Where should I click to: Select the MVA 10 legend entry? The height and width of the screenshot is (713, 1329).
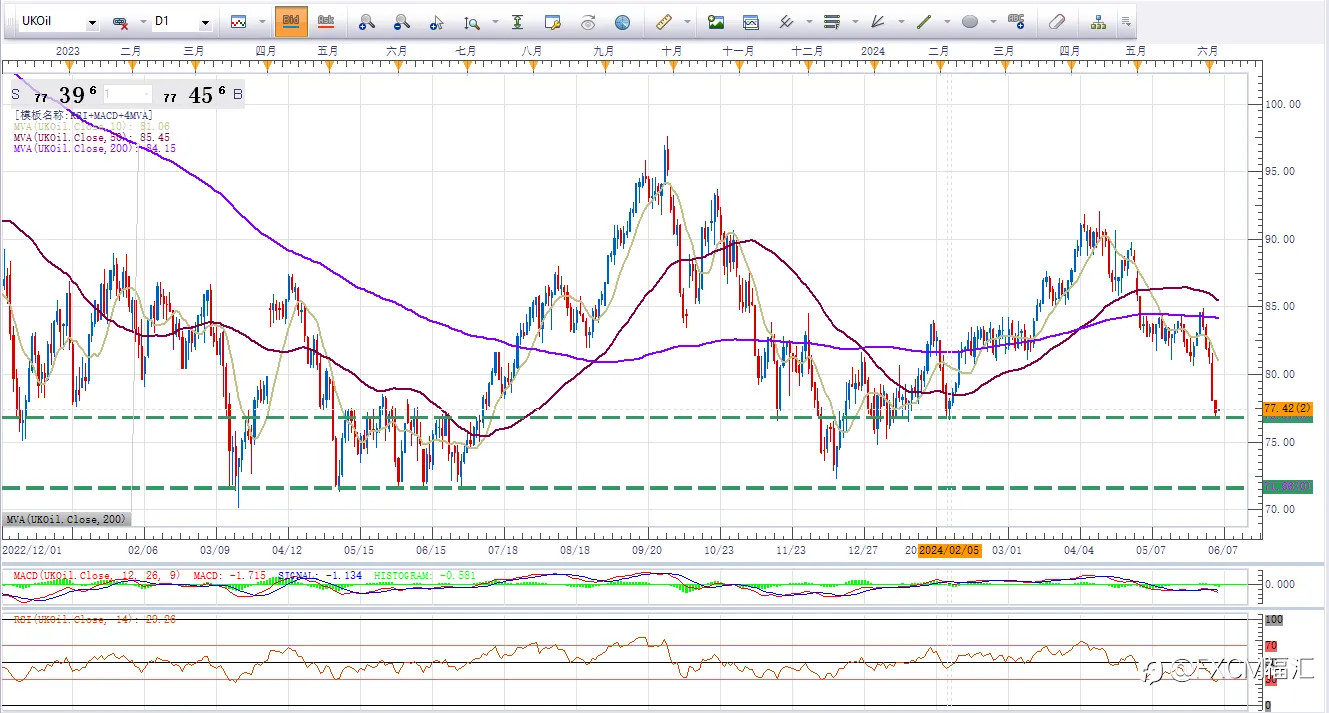point(92,126)
